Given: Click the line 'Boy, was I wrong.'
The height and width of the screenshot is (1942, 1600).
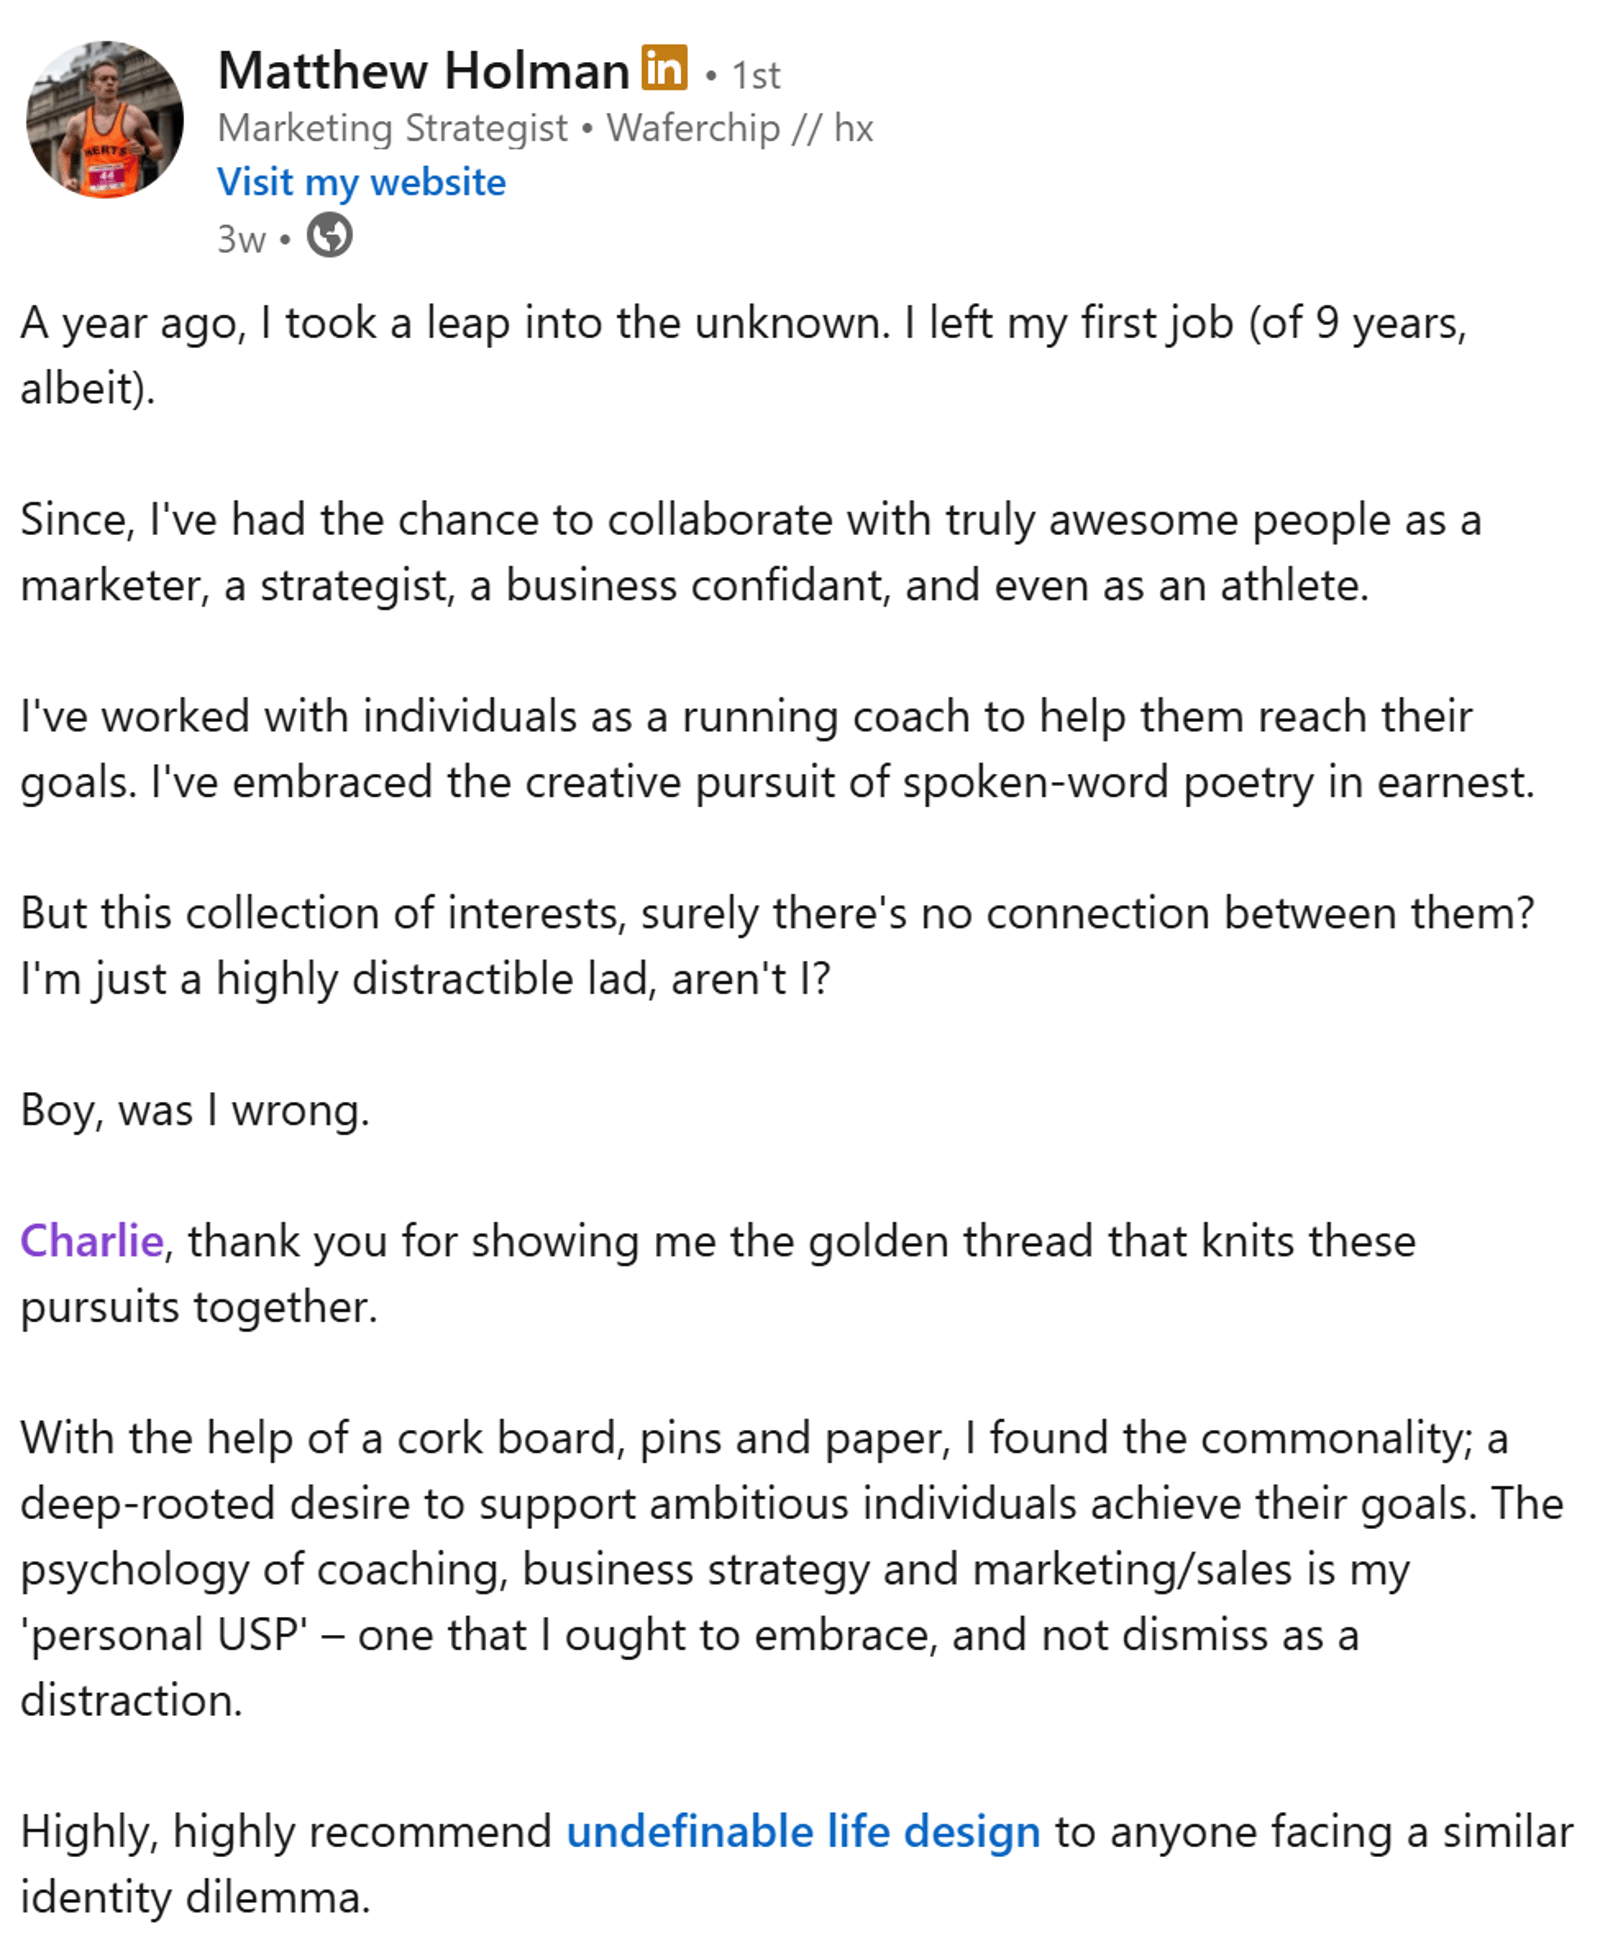Looking at the screenshot, I should (195, 1110).
